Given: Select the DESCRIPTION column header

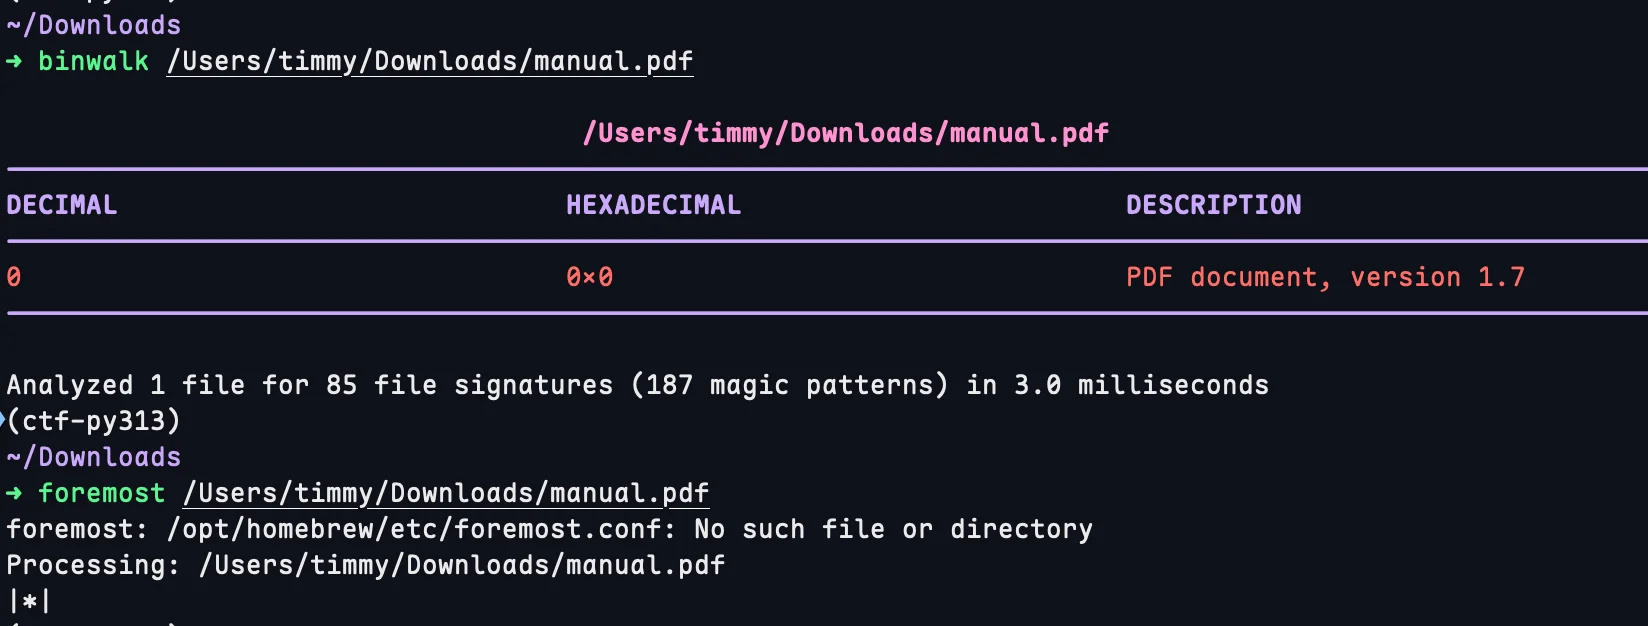Looking at the screenshot, I should click(x=1213, y=206).
